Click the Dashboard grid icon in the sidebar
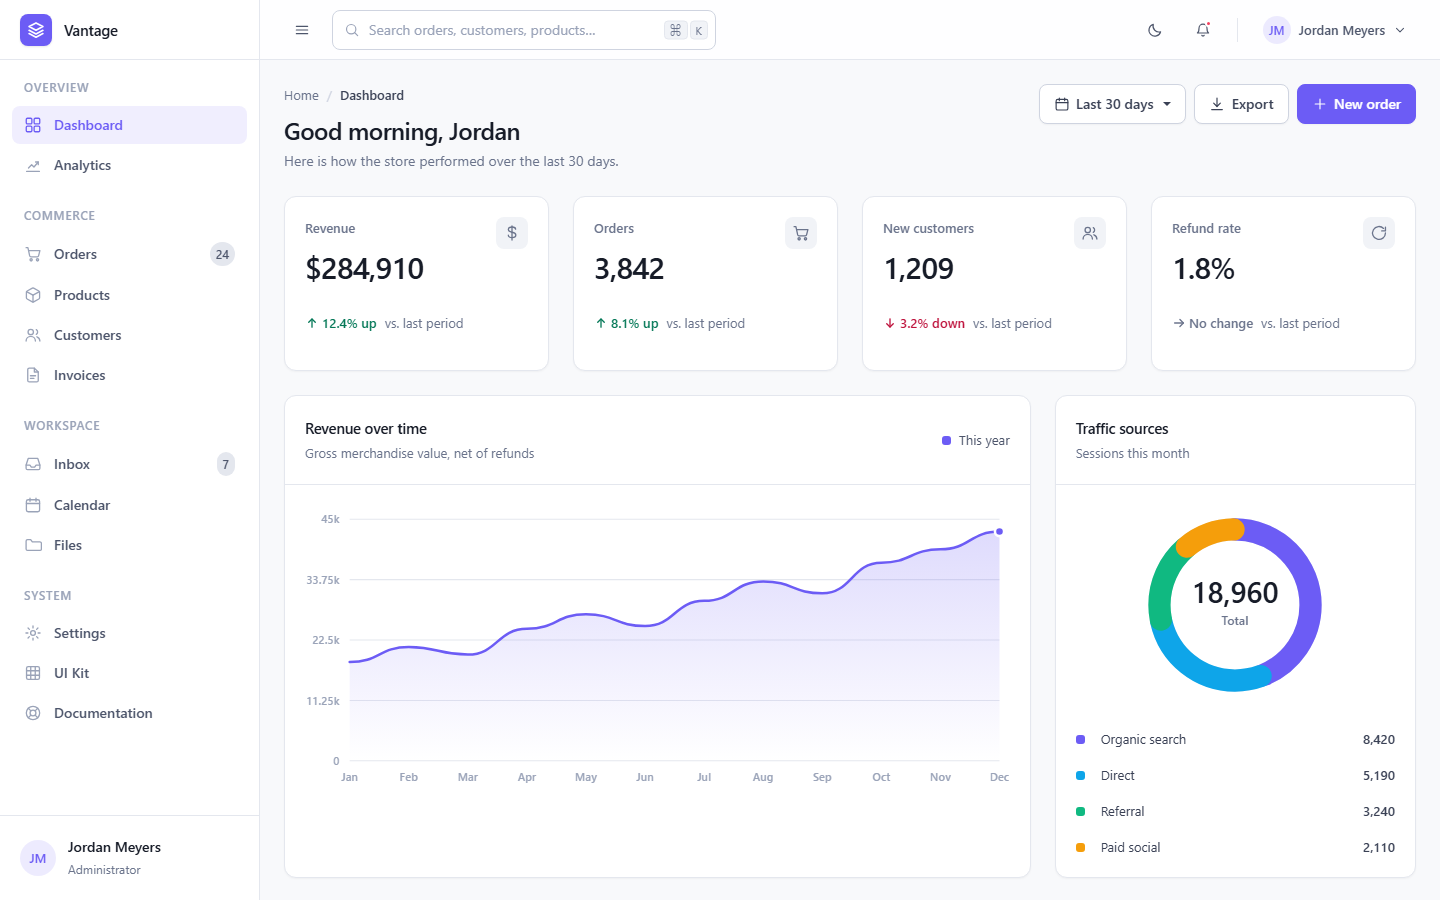This screenshot has width=1440, height=900. point(33,125)
